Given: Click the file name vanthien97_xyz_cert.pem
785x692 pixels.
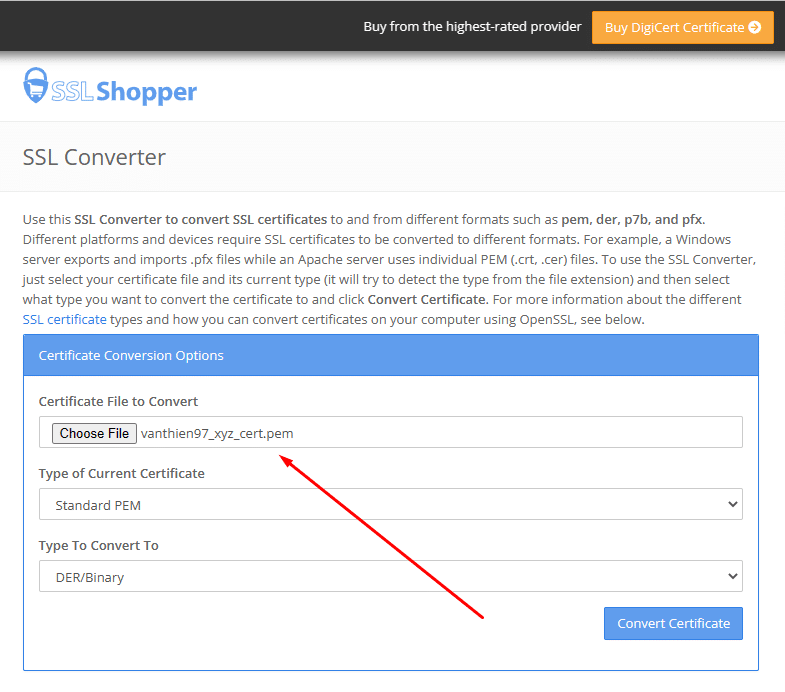Looking at the screenshot, I should pos(217,434).
